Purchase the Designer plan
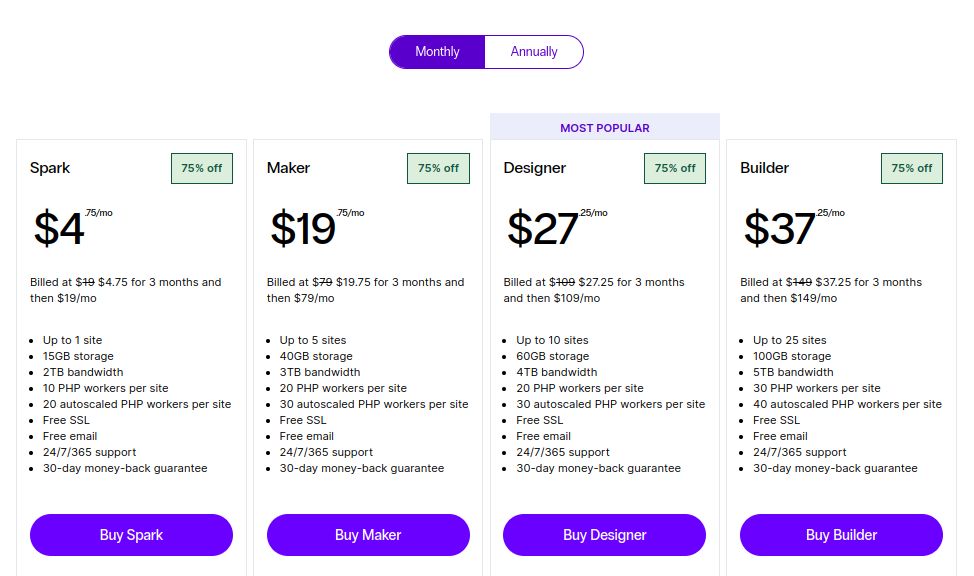 tap(604, 535)
